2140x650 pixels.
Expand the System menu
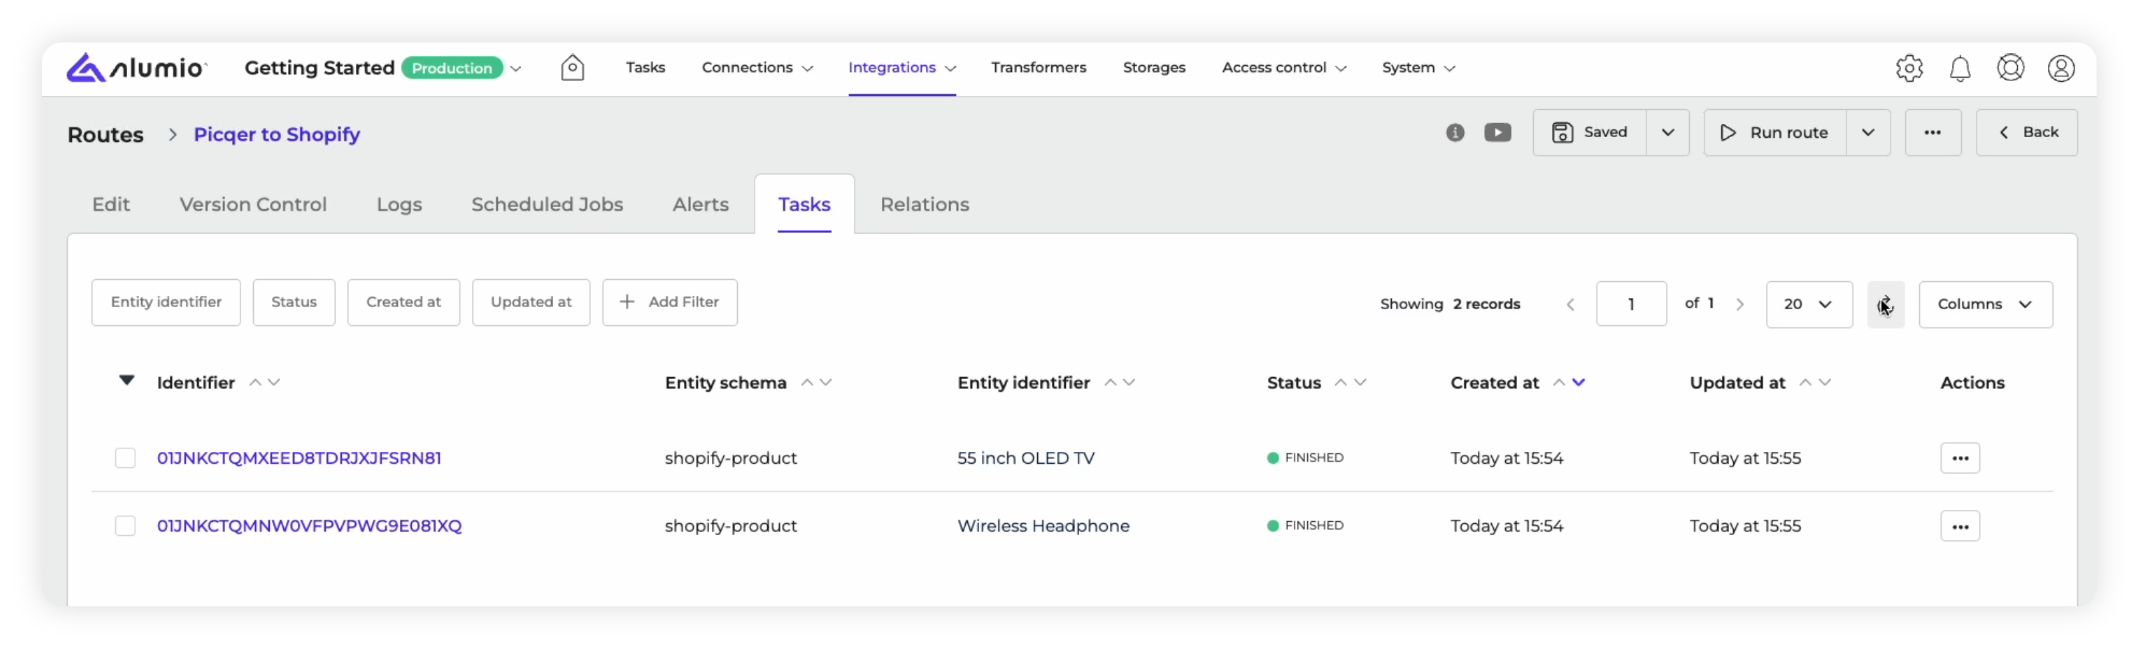coord(1418,68)
